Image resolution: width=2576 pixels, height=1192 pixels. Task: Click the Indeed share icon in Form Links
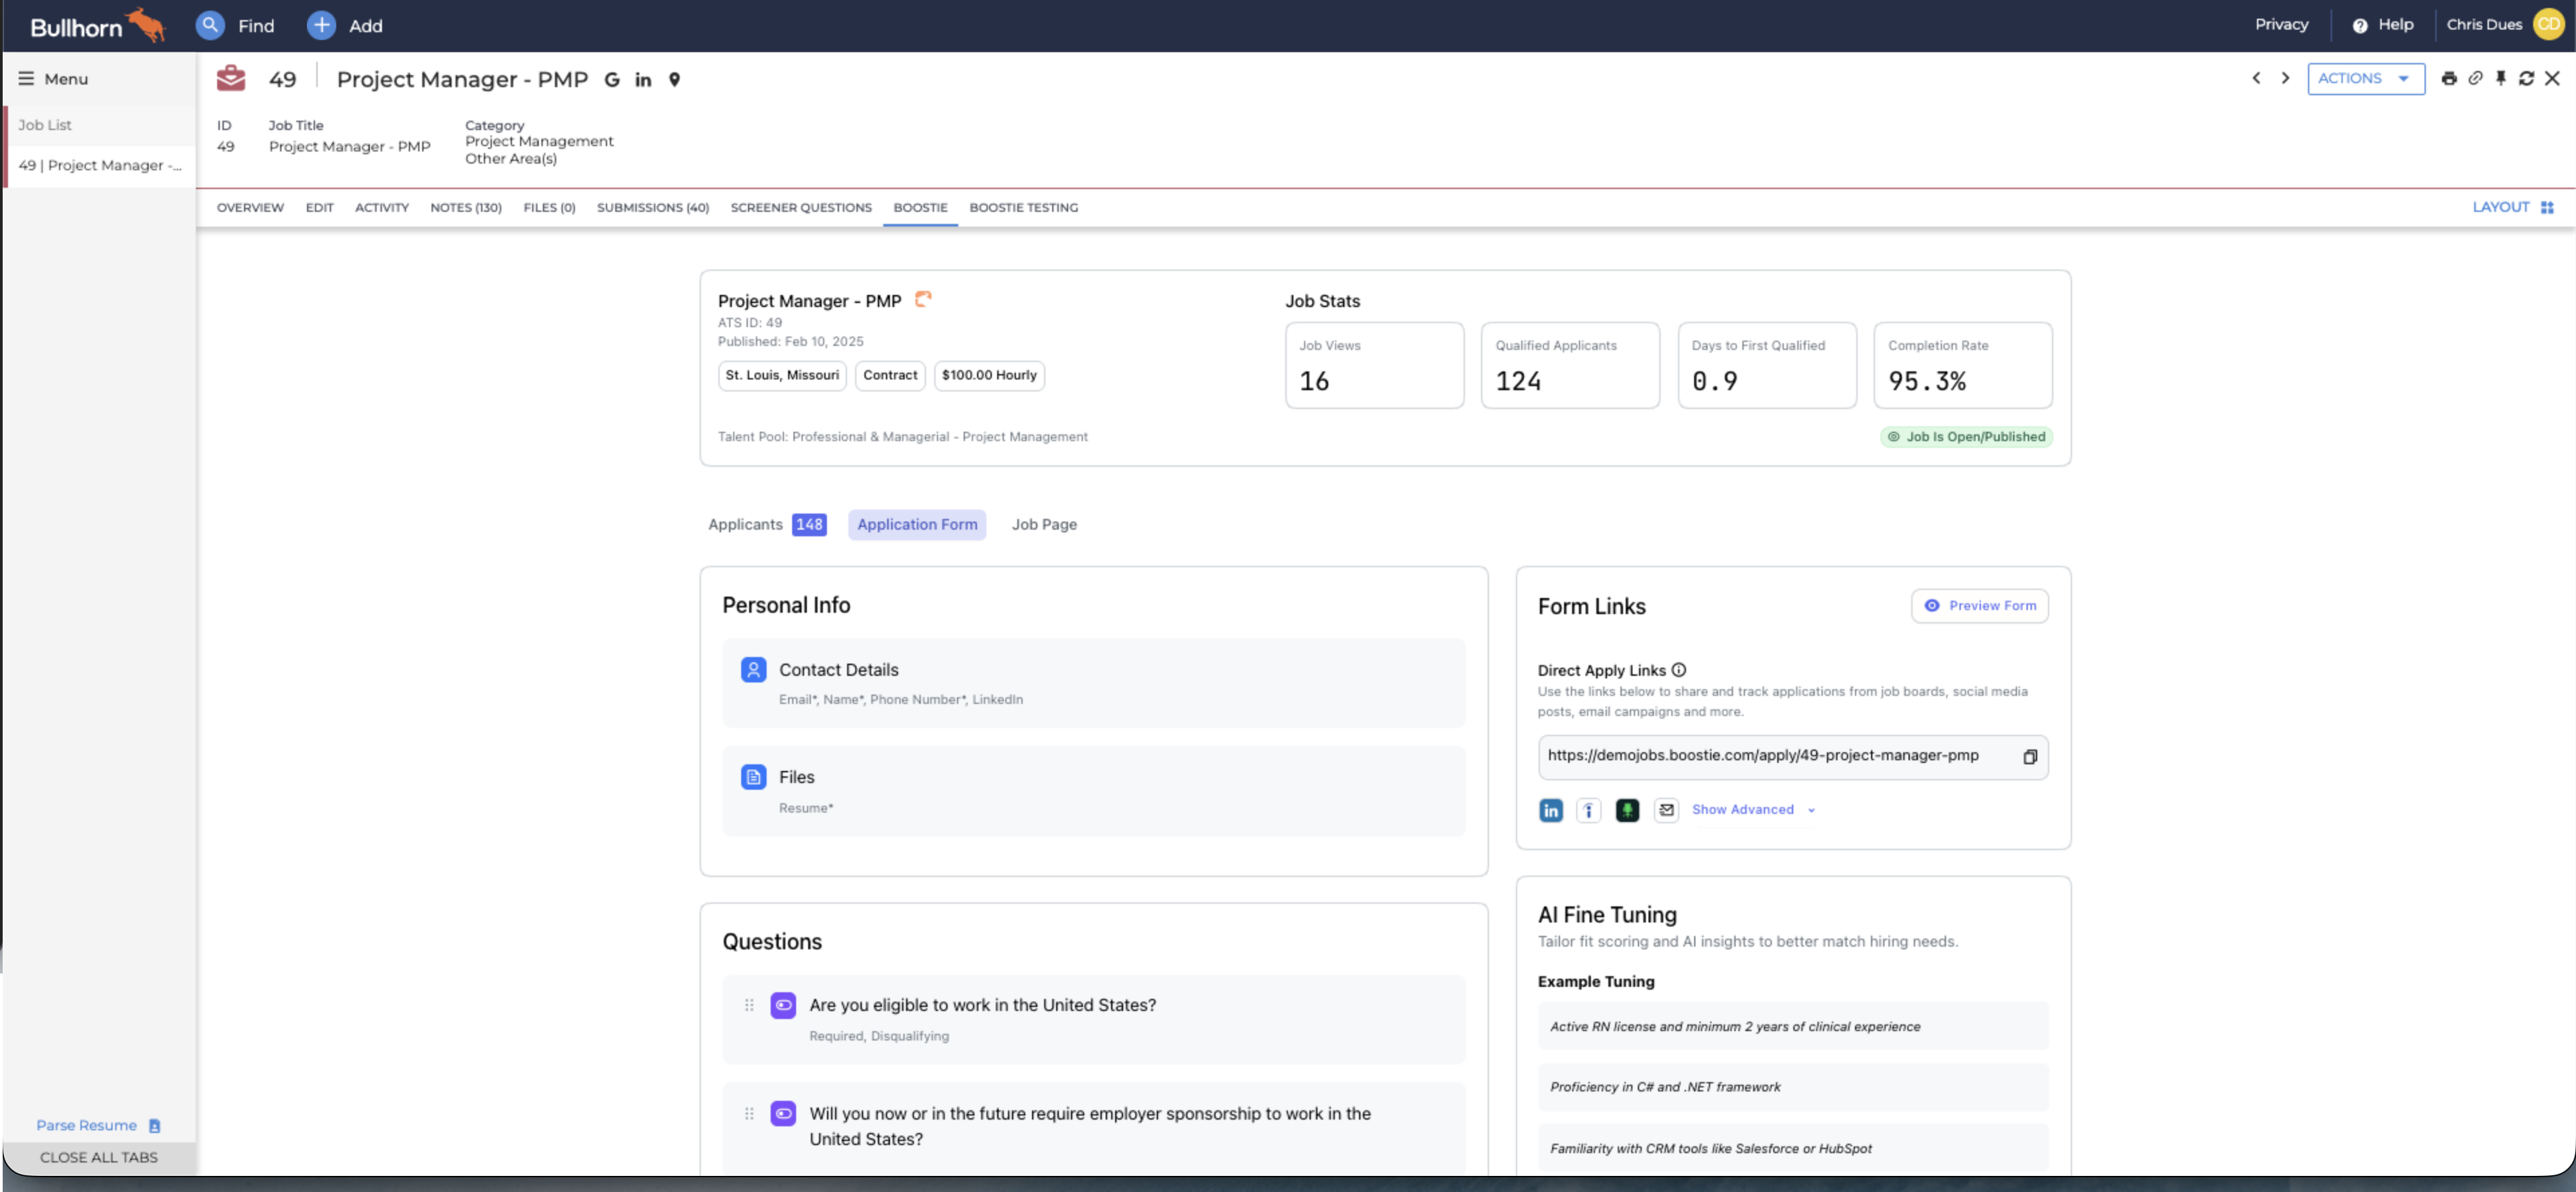click(1588, 810)
